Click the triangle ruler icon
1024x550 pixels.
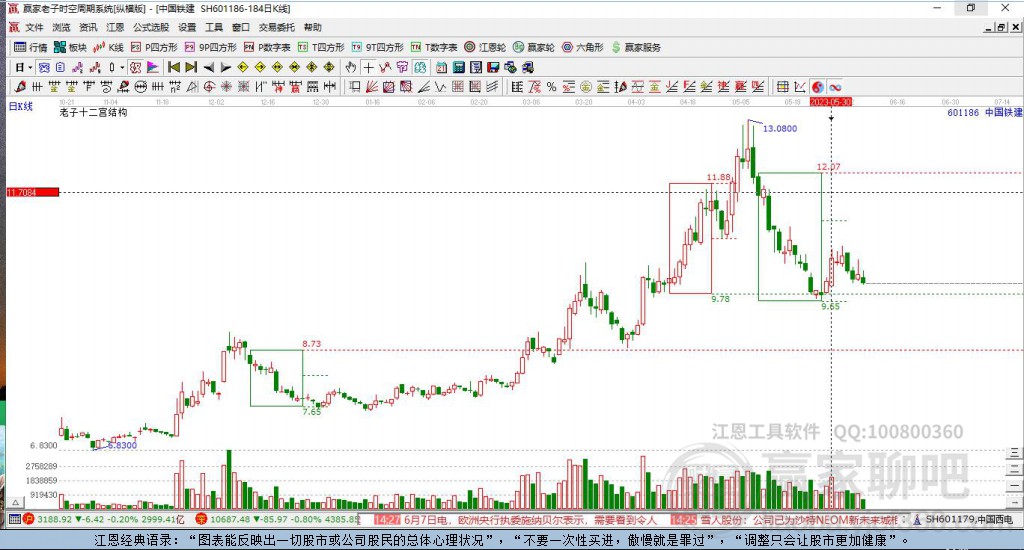[192, 86]
